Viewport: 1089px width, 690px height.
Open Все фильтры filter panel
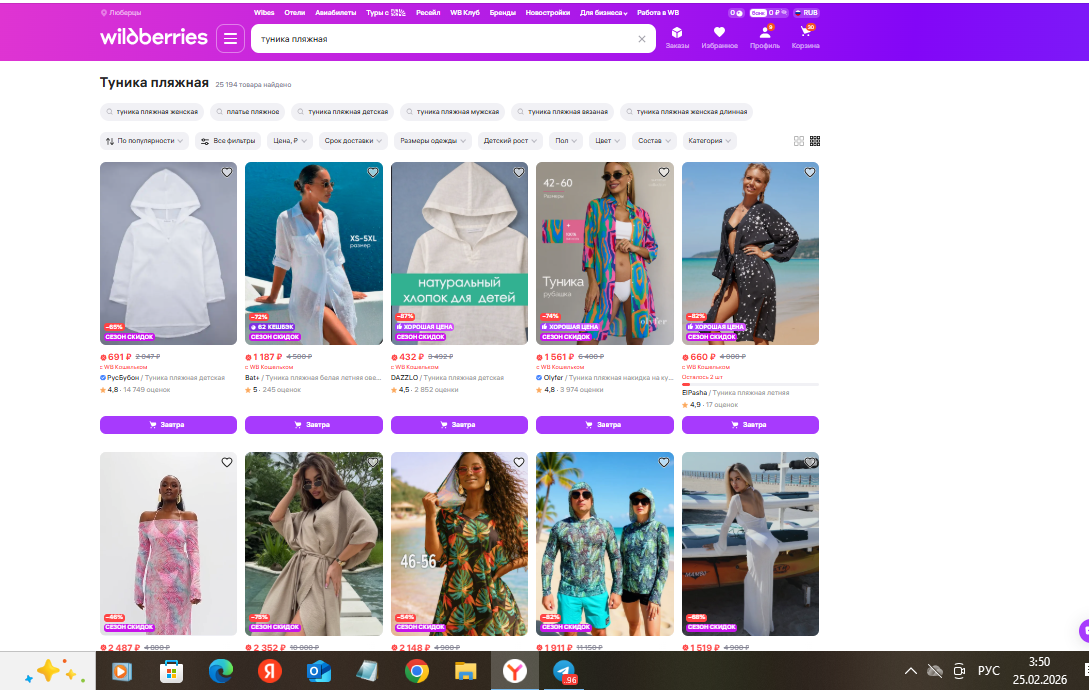tap(228, 141)
